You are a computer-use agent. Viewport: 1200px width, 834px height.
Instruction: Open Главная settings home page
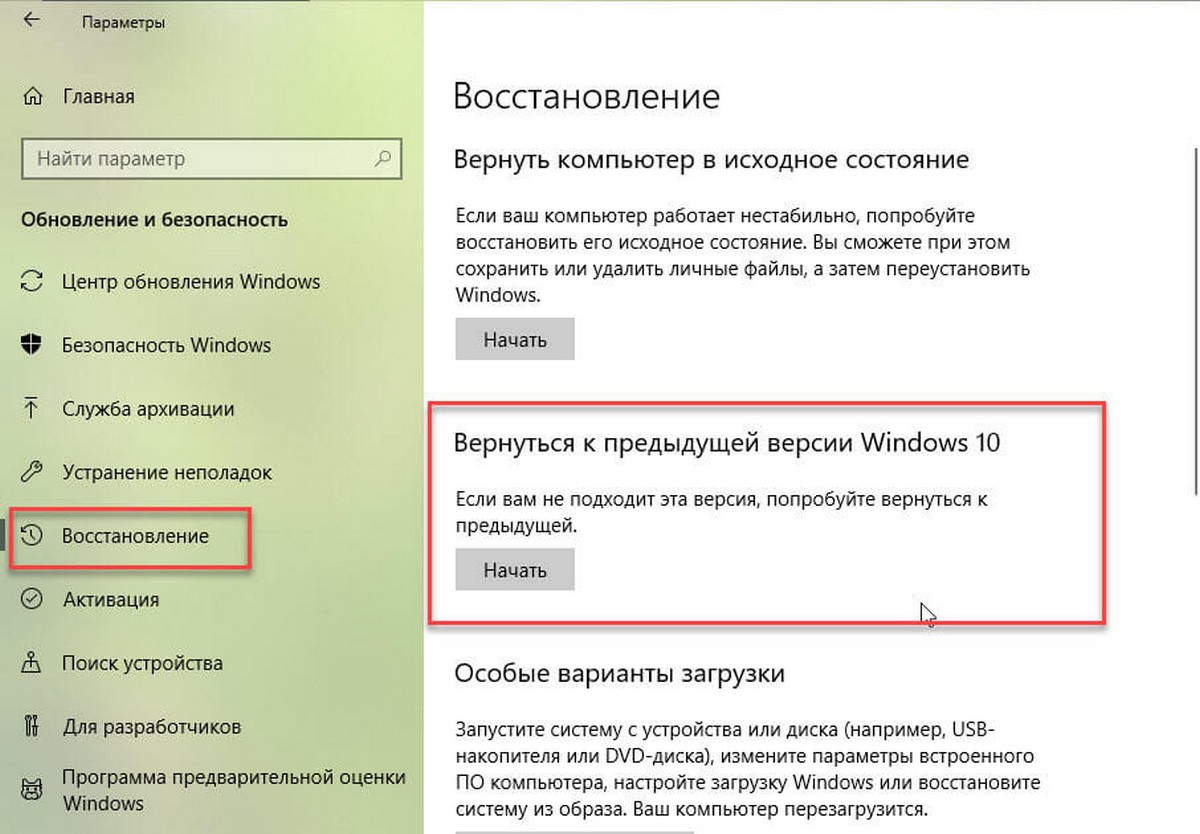tap(98, 97)
